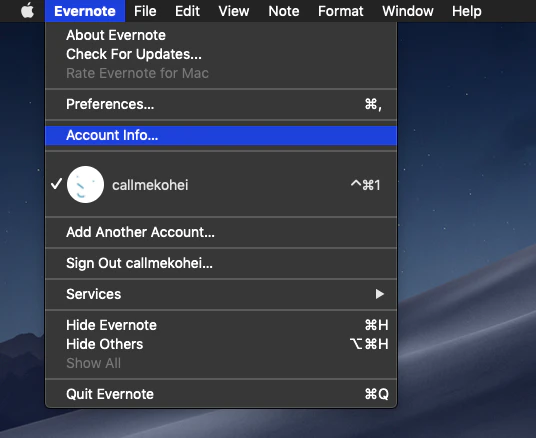This screenshot has width=536, height=438.
Task: Click the highlighted Account Info... entry
Action: 221,135
